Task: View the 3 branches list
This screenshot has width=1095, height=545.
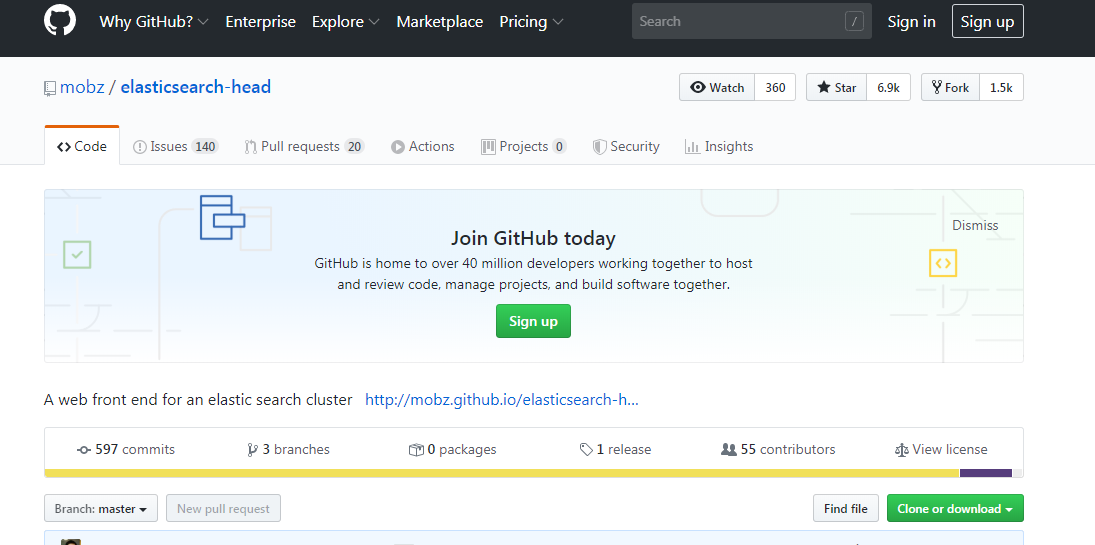Action: [x=288, y=449]
